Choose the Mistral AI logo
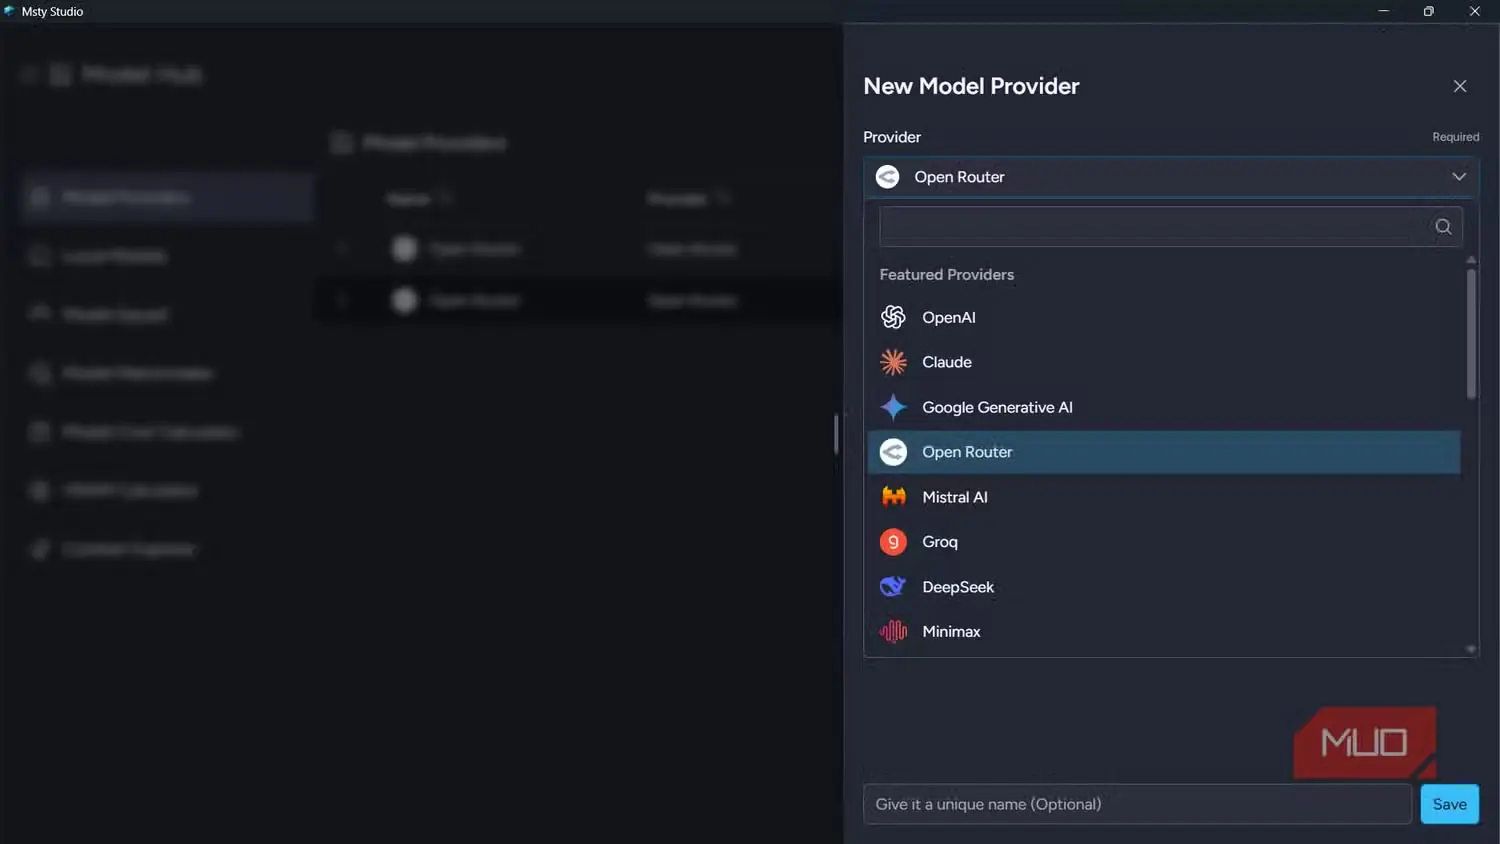 point(893,497)
